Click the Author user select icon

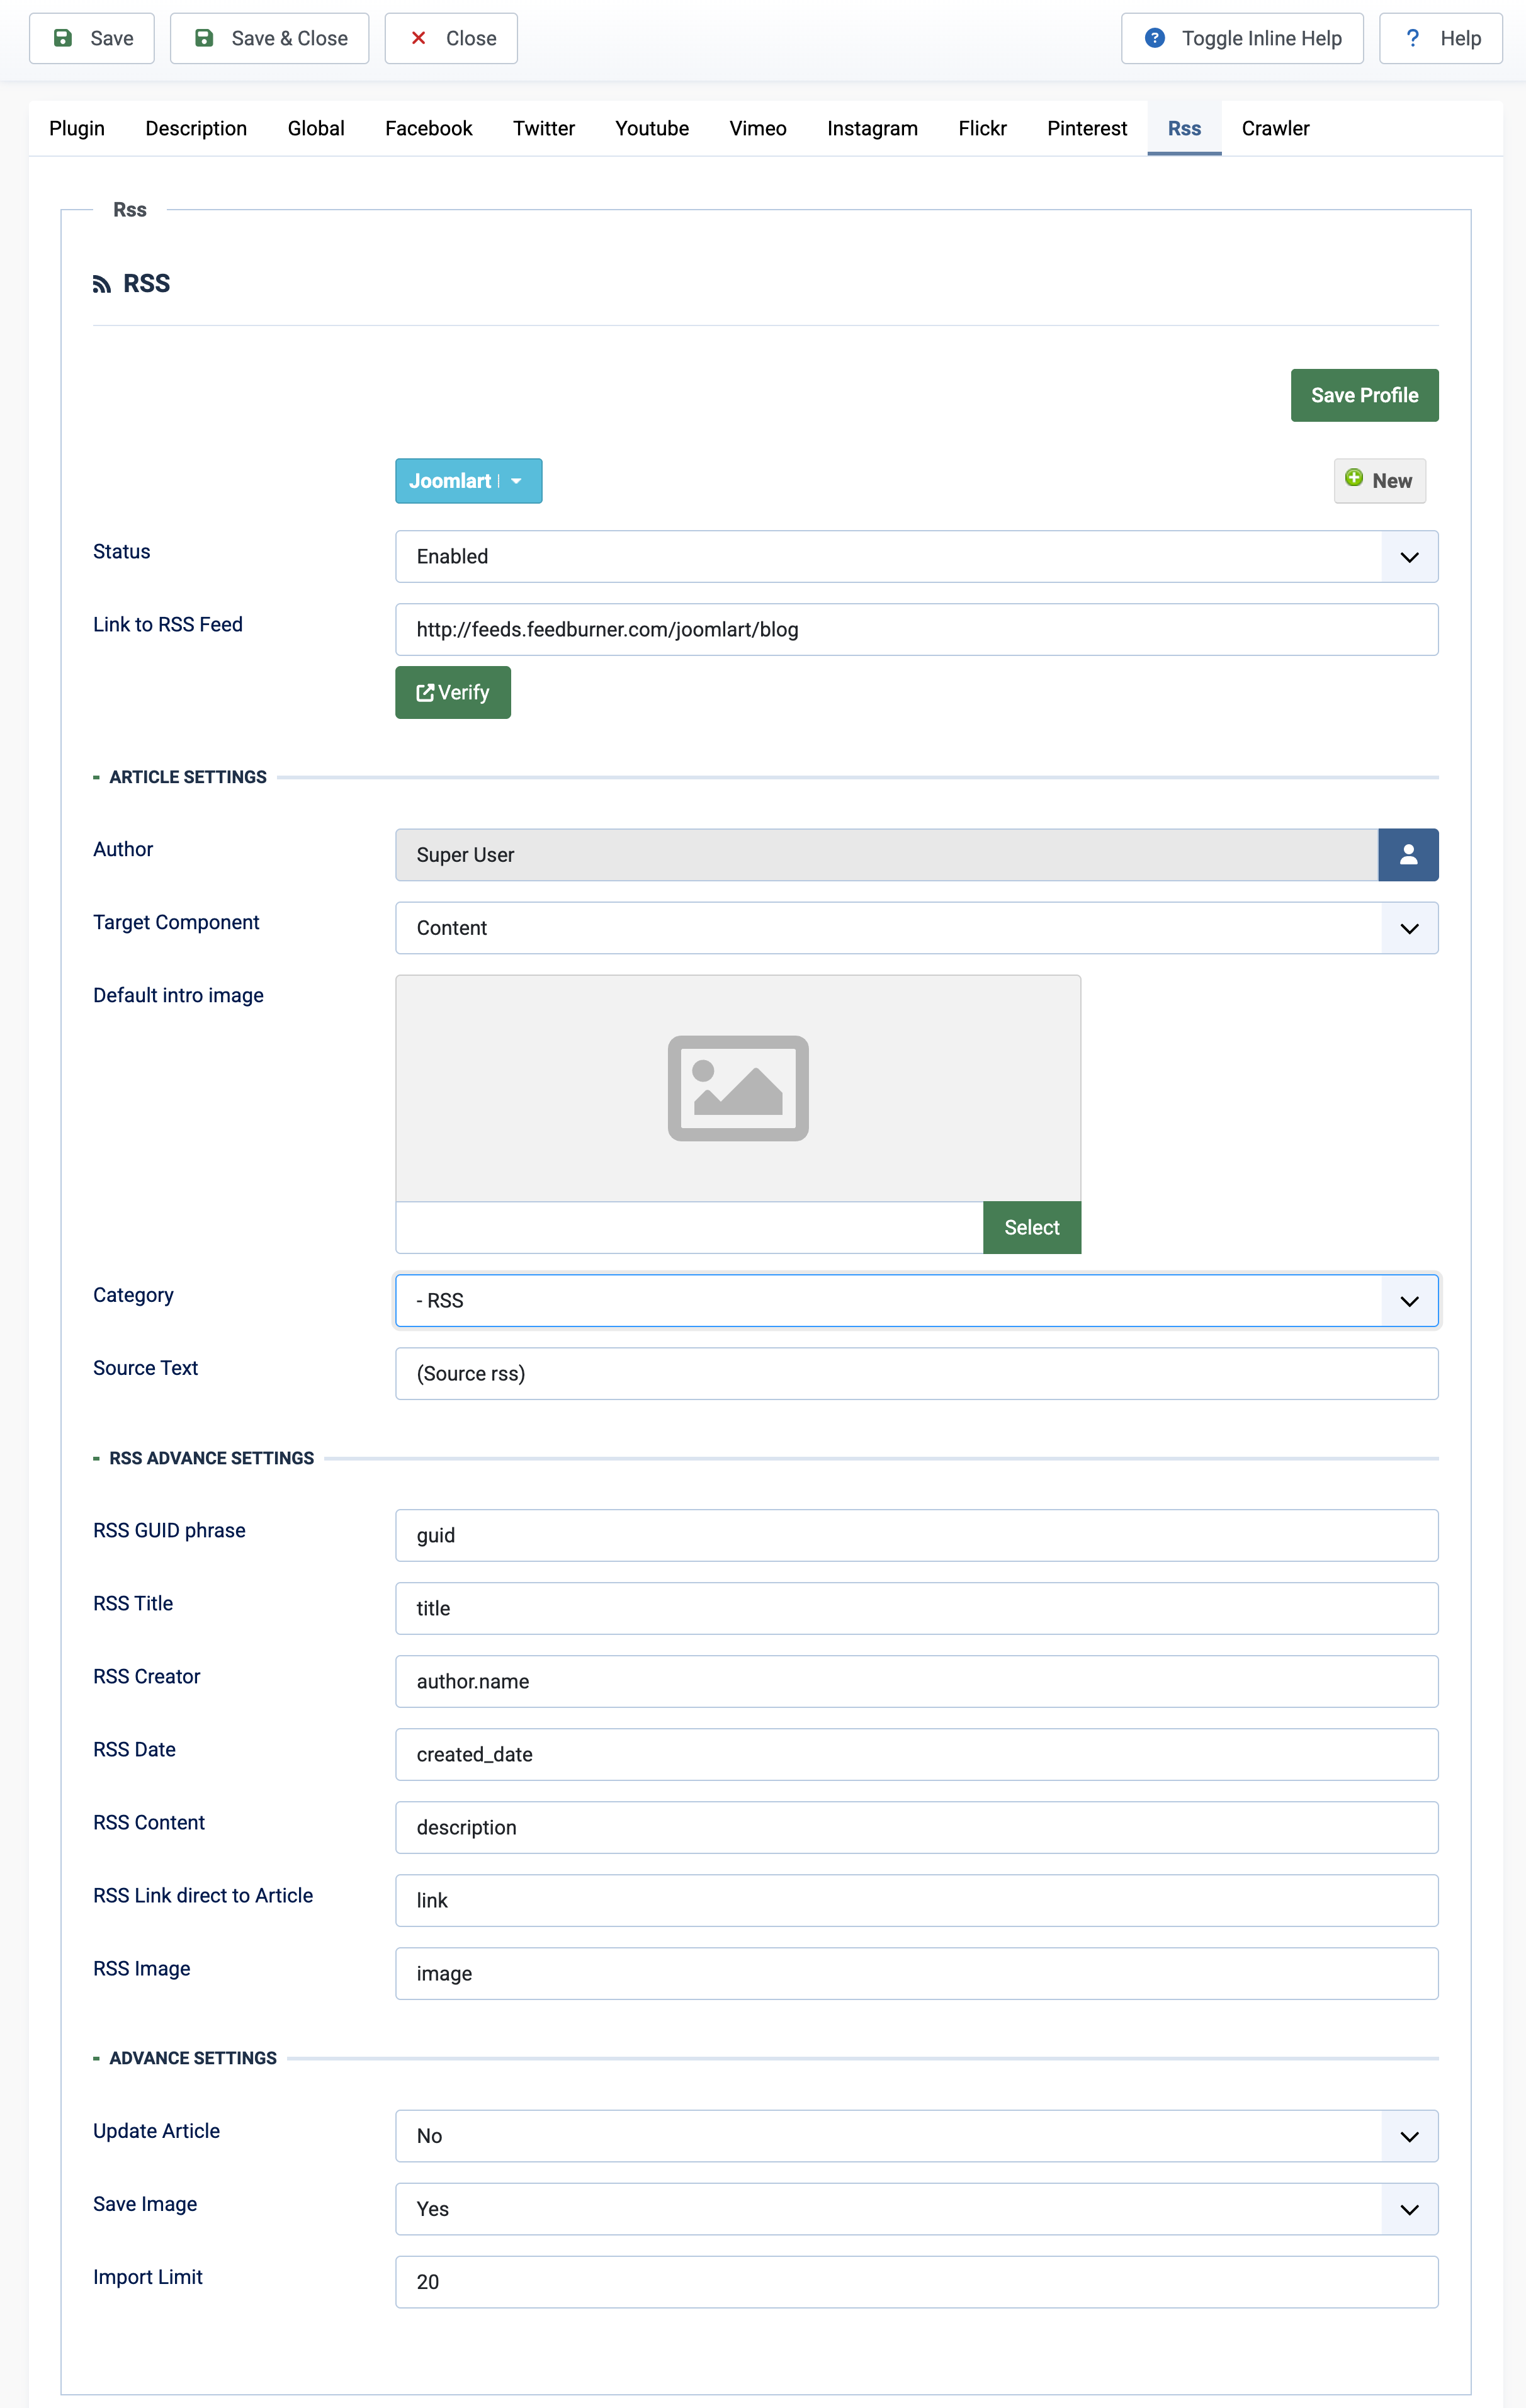click(x=1407, y=854)
